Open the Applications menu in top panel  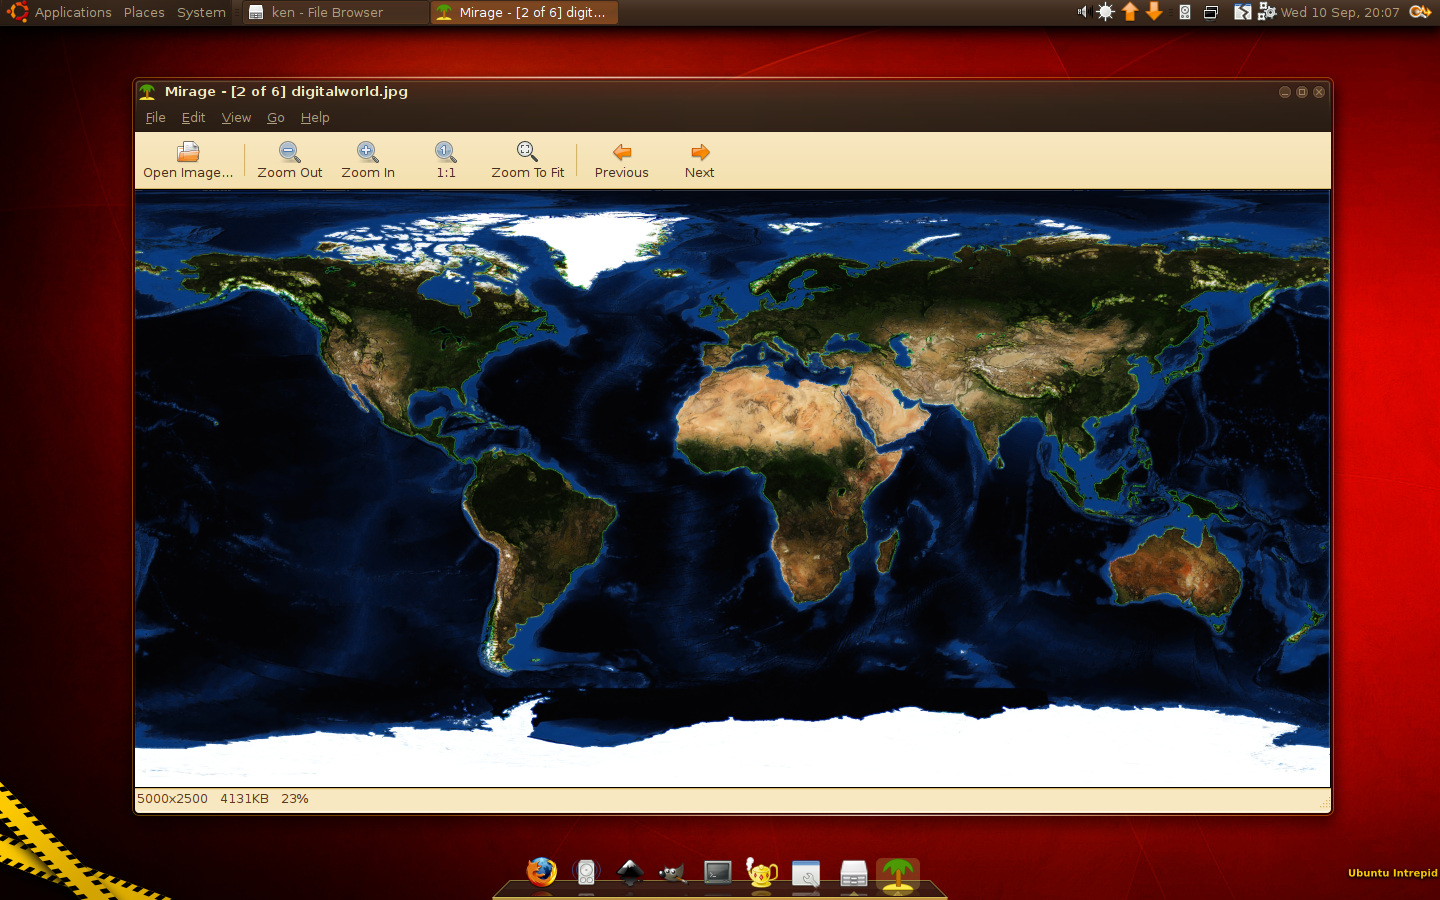coord(73,12)
